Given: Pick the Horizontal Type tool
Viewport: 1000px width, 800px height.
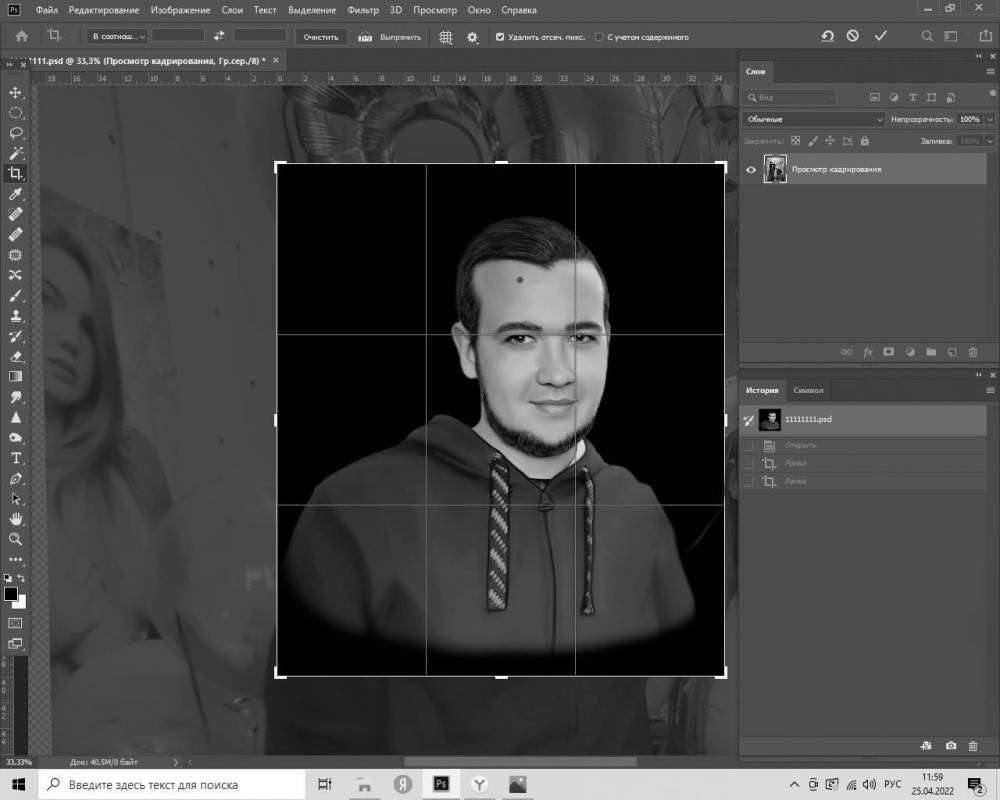Looking at the screenshot, I should [15, 458].
